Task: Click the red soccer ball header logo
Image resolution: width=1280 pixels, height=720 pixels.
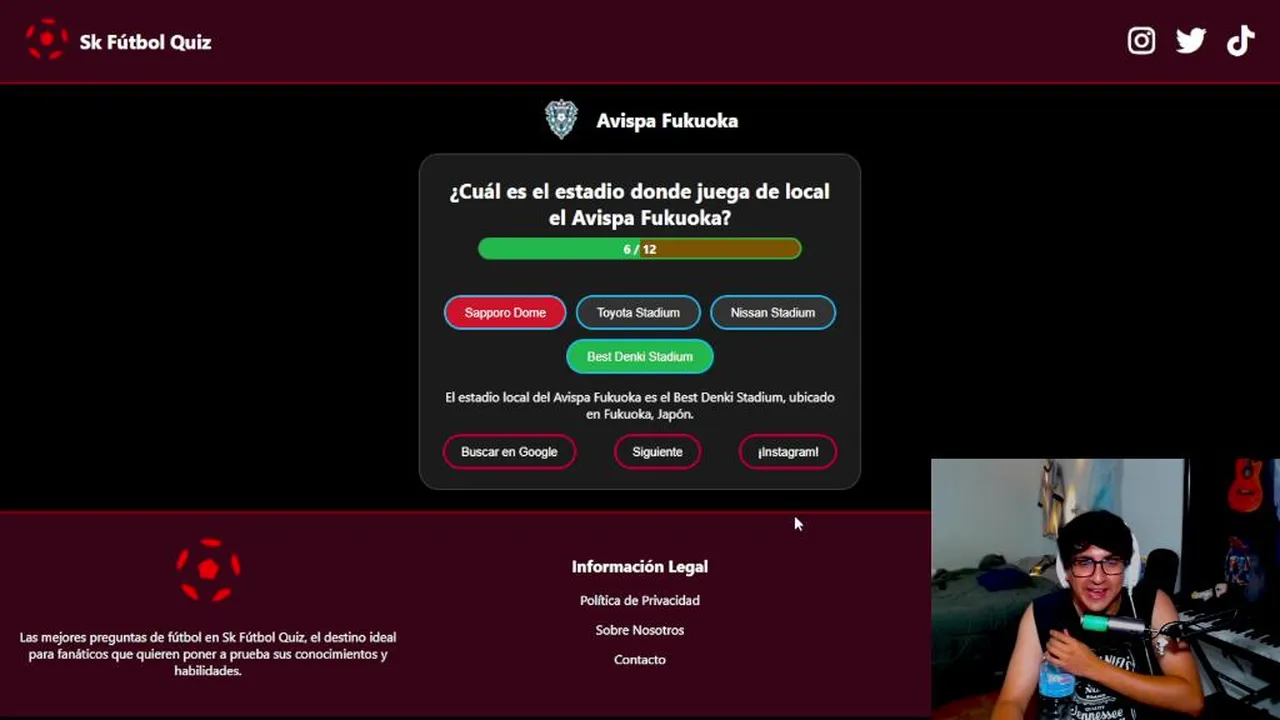Action: [46, 40]
